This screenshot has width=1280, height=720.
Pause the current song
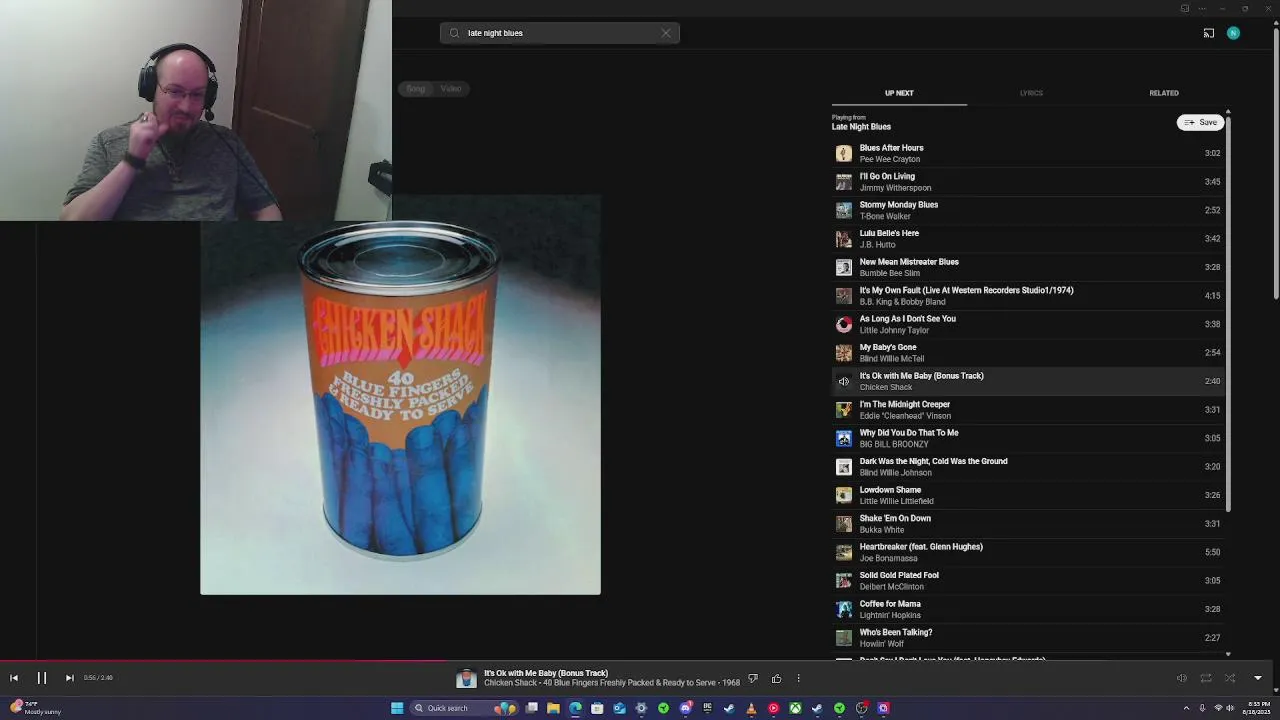point(42,678)
